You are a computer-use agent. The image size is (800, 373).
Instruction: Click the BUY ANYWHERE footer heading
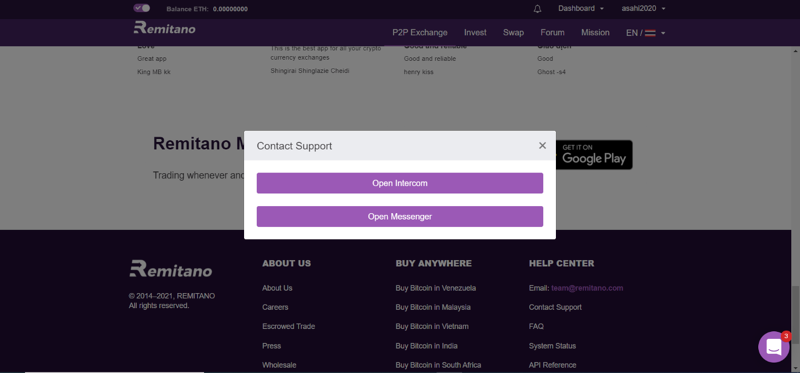pyautogui.click(x=433, y=264)
